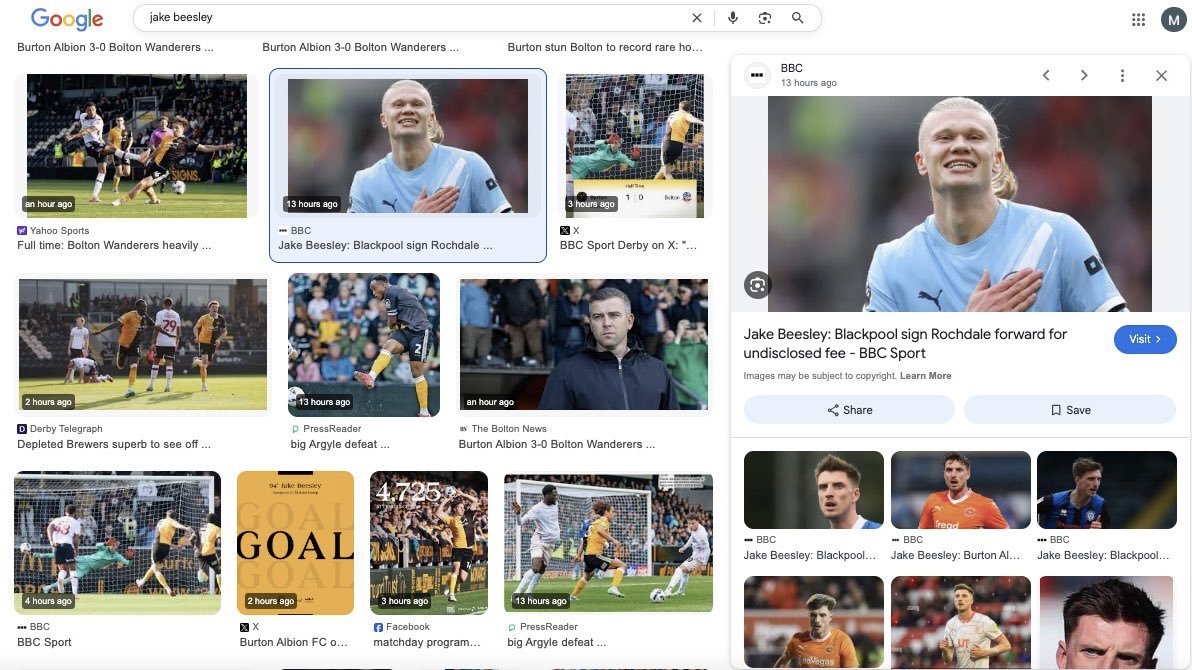Click The Bolton News source label
1192x670 pixels.
coord(509,429)
